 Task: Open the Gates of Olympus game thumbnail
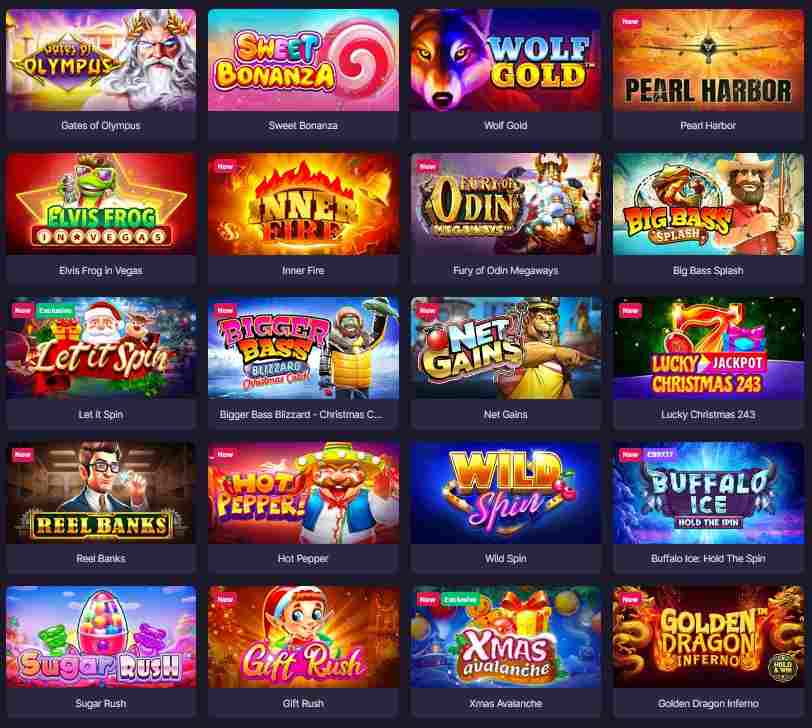(x=101, y=60)
